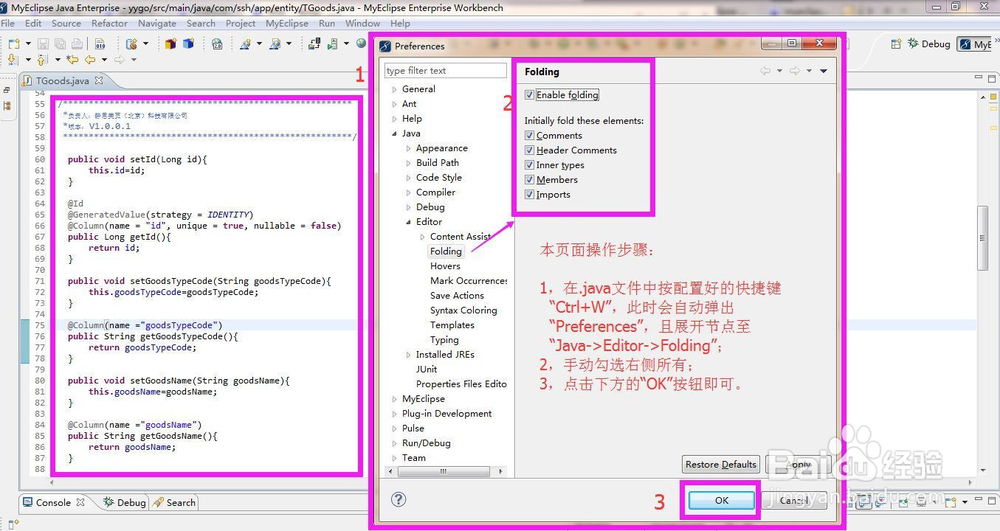Click the Preferences forward arrow icon

[x=795, y=71]
